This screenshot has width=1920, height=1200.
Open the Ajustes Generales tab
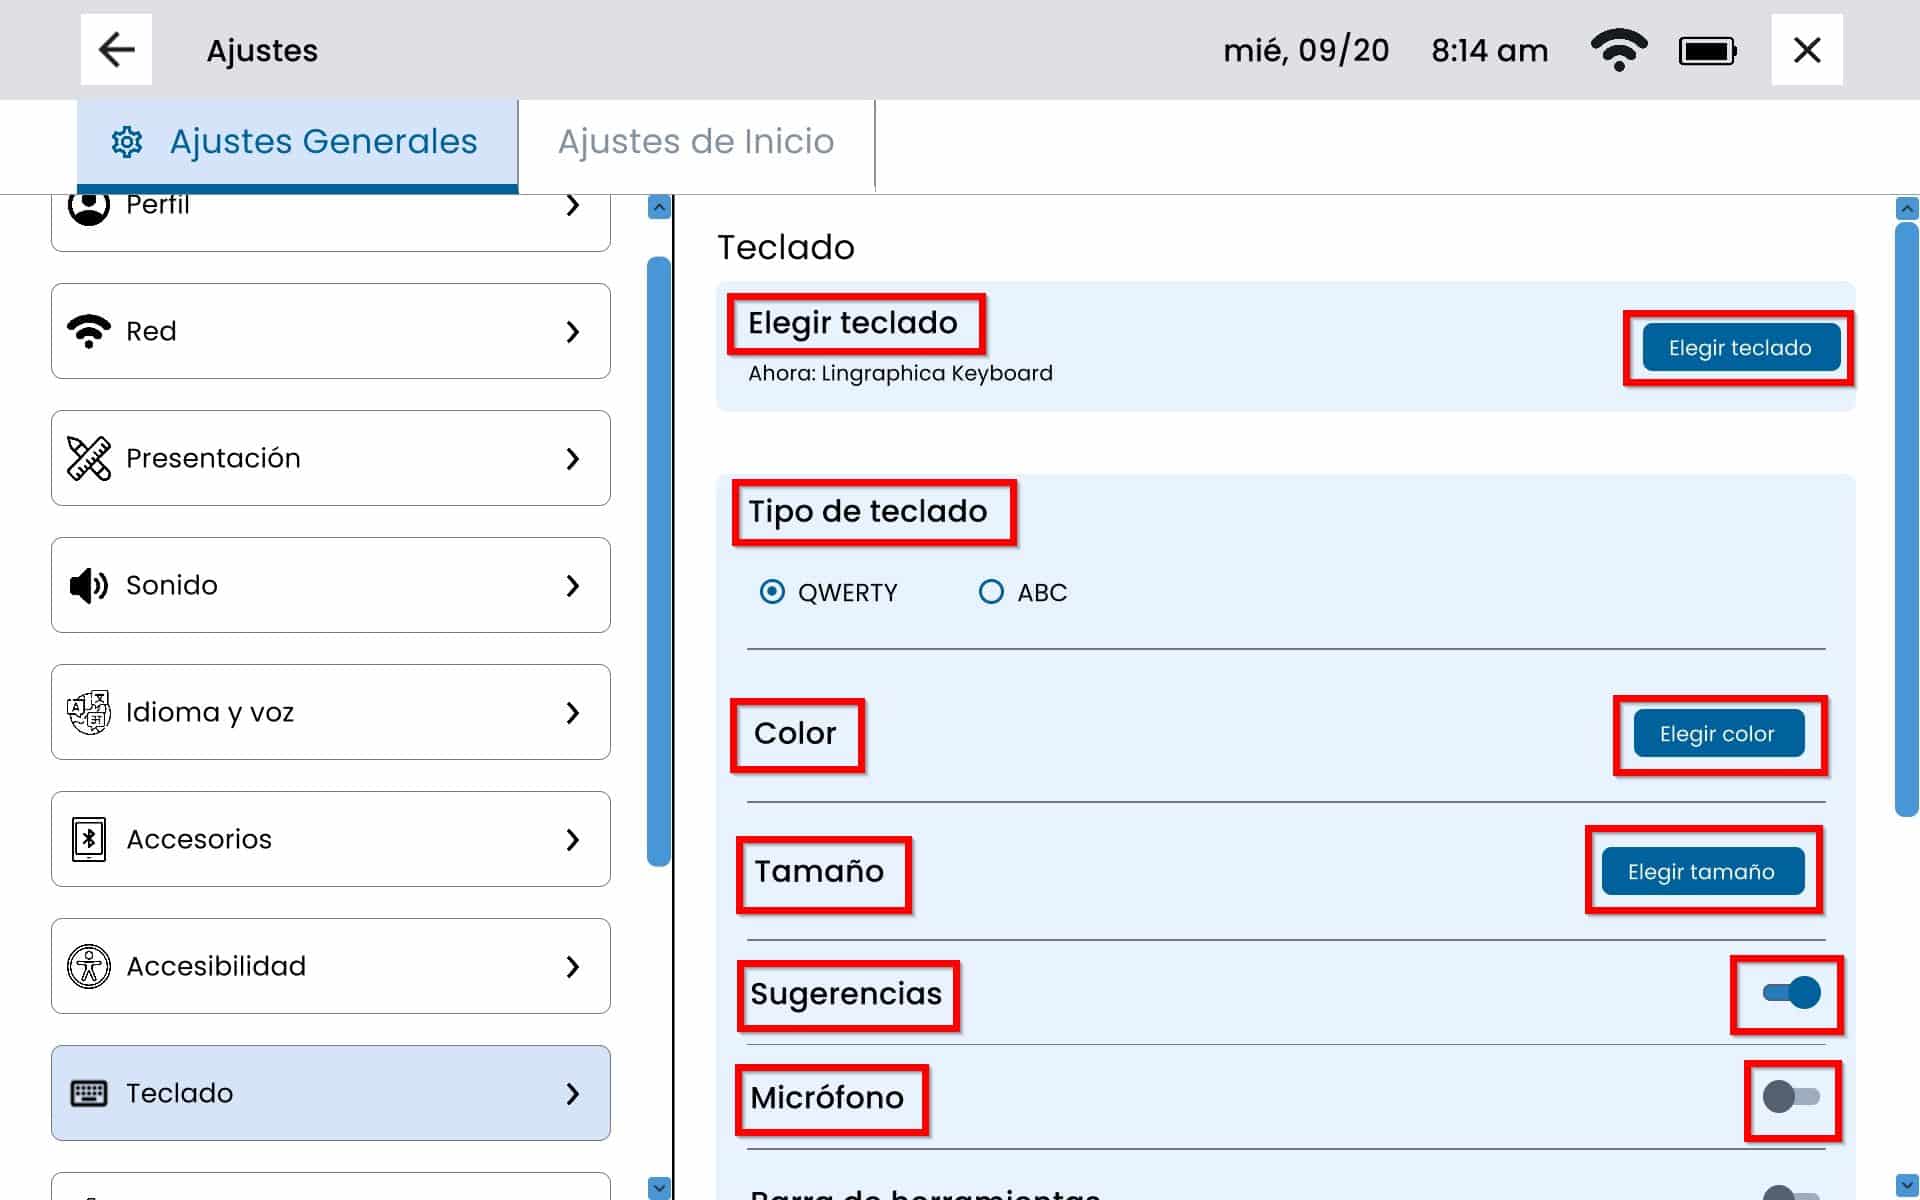pyautogui.click(x=298, y=142)
